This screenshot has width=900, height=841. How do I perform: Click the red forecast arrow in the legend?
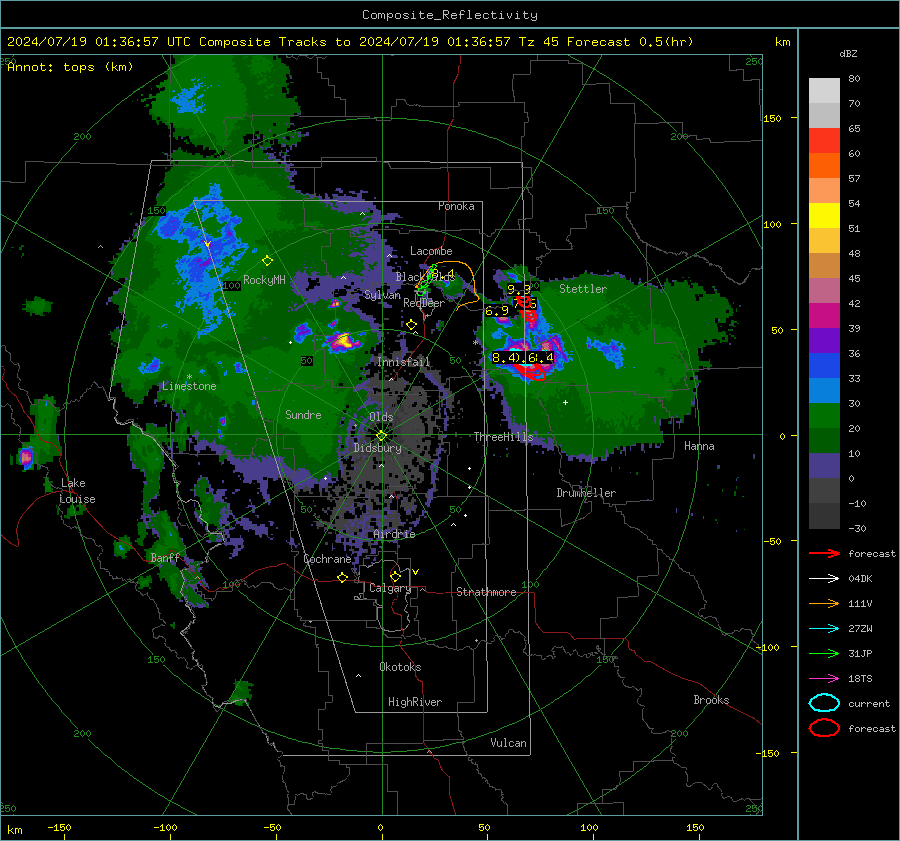(x=824, y=553)
